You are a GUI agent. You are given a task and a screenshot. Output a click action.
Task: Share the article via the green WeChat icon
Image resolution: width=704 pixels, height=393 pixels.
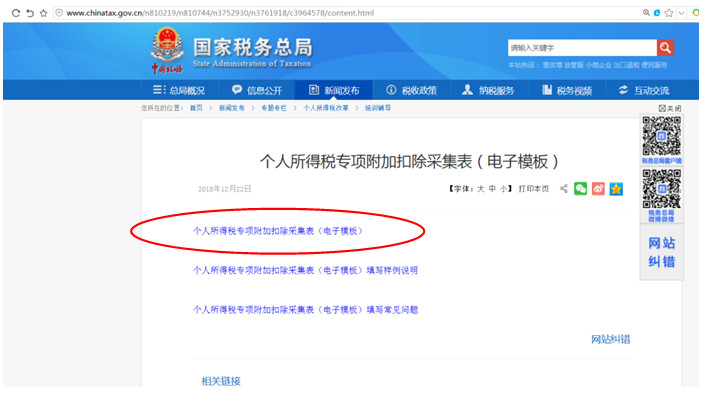(581, 189)
